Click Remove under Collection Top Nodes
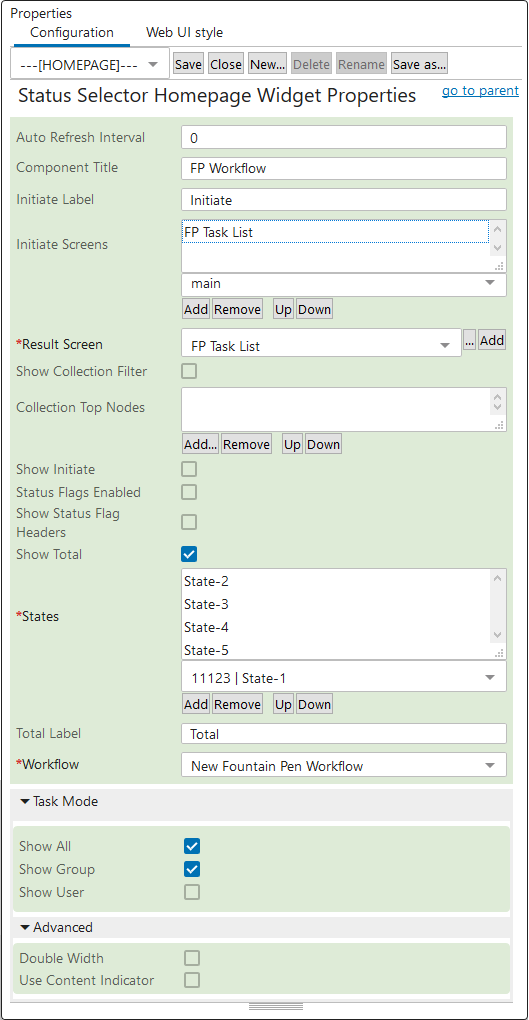This screenshot has width=529, height=1020. click(x=246, y=444)
